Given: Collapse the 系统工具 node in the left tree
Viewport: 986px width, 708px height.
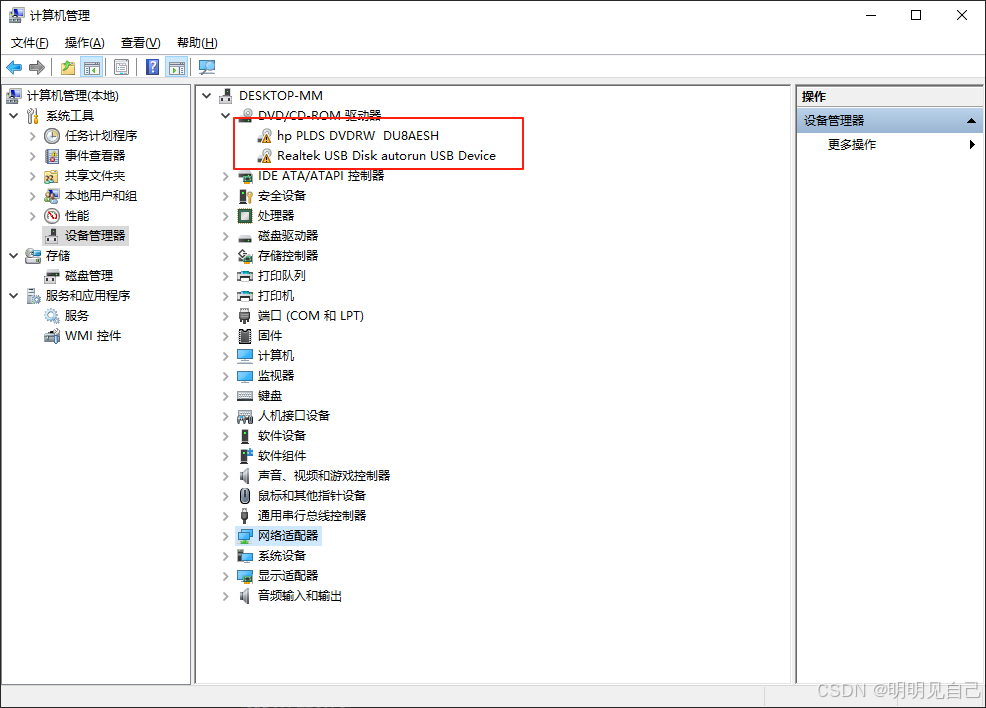Looking at the screenshot, I should coord(14,116).
